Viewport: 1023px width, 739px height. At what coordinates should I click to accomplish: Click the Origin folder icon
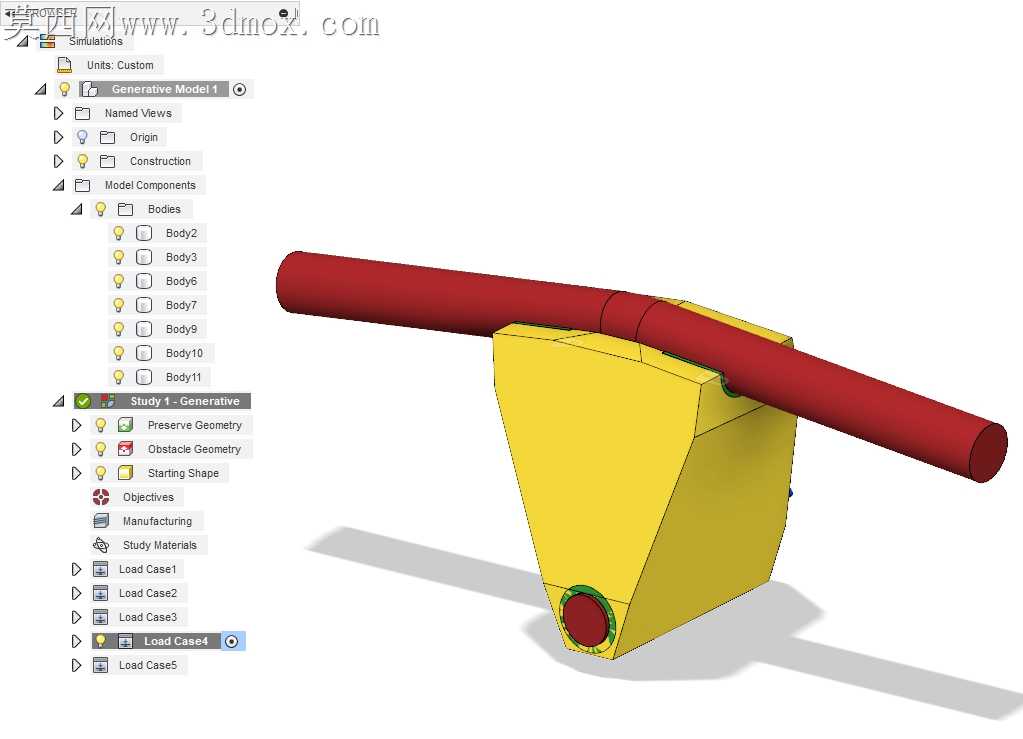tap(108, 138)
